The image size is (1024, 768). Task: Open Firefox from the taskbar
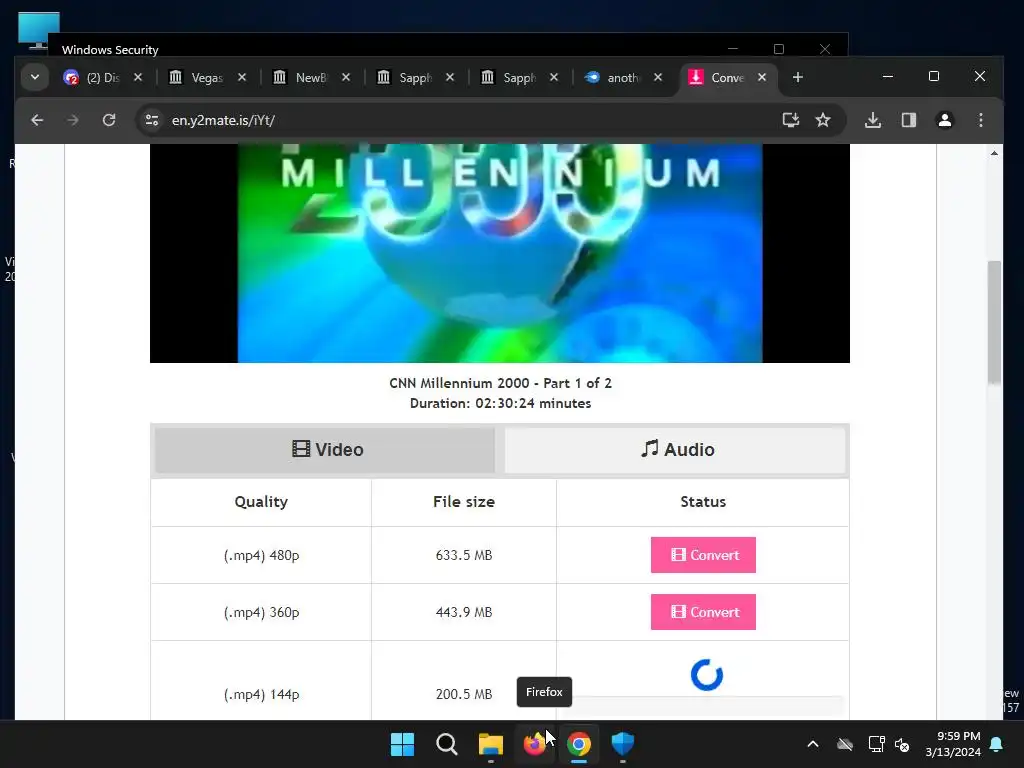(534, 744)
